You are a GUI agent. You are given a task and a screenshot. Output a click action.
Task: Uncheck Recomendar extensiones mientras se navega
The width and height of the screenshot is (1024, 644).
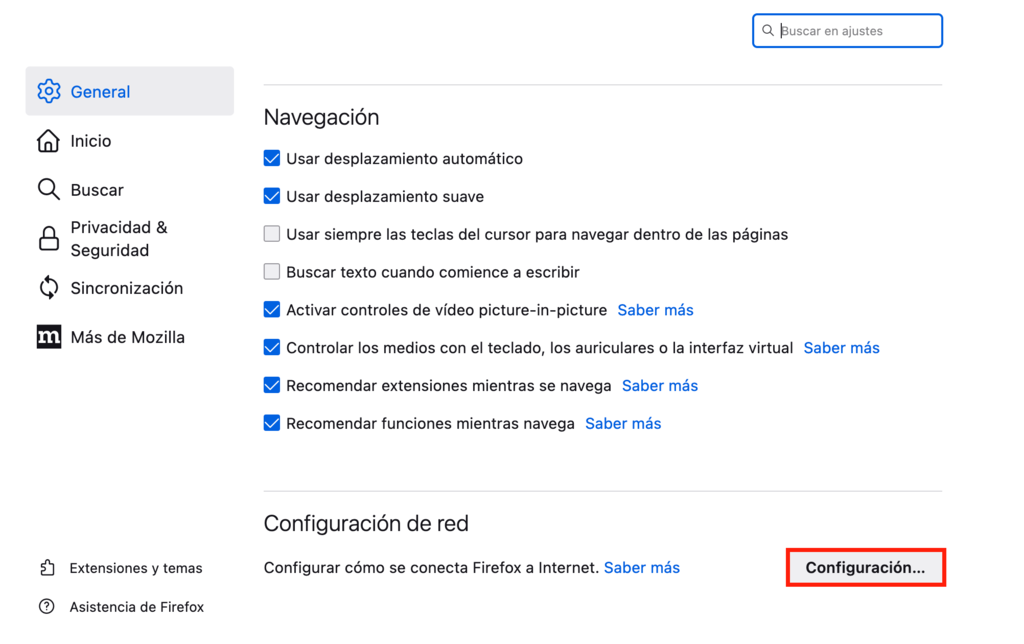click(x=271, y=385)
